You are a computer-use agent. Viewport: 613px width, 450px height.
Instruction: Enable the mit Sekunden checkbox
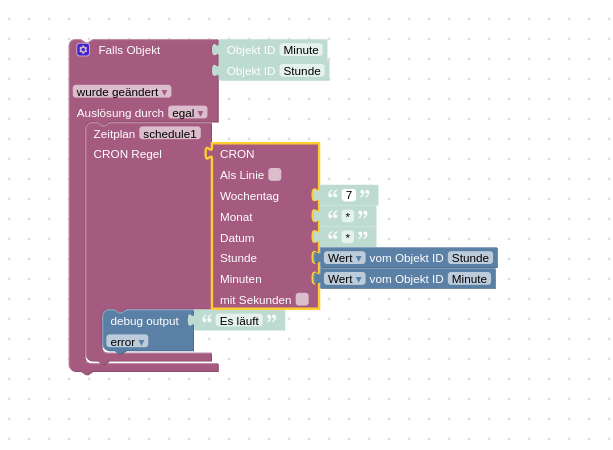coord(302,299)
